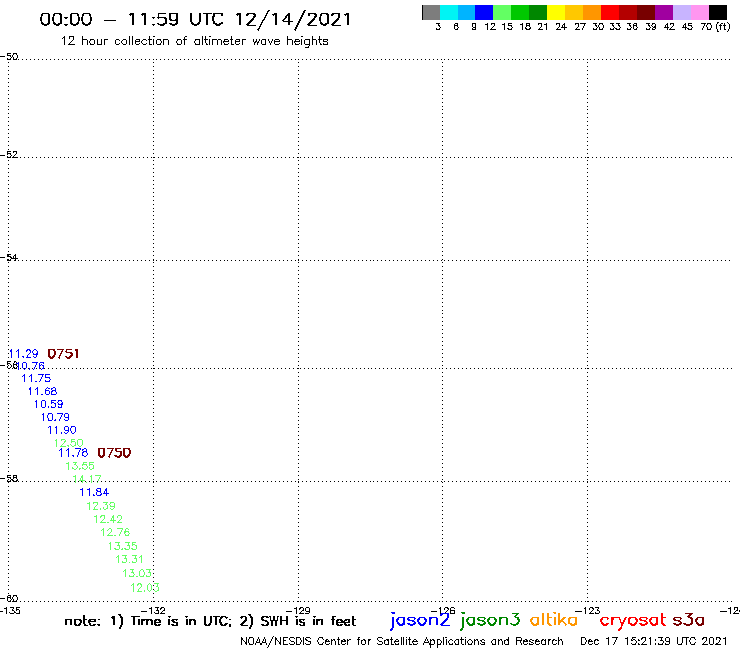The image size is (740, 650).
Task: Click the bright red swatch in the color scale
Action: click(x=610, y=13)
